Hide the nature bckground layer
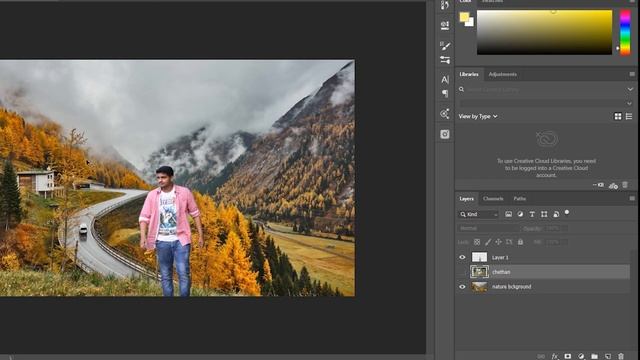The width and height of the screenshot is (640, 360). coord(462,287)
